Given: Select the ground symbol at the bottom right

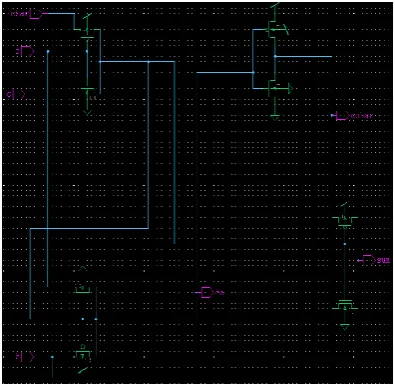Looking at the screenshot, I should pyautogui.click(x=345, y=327).
